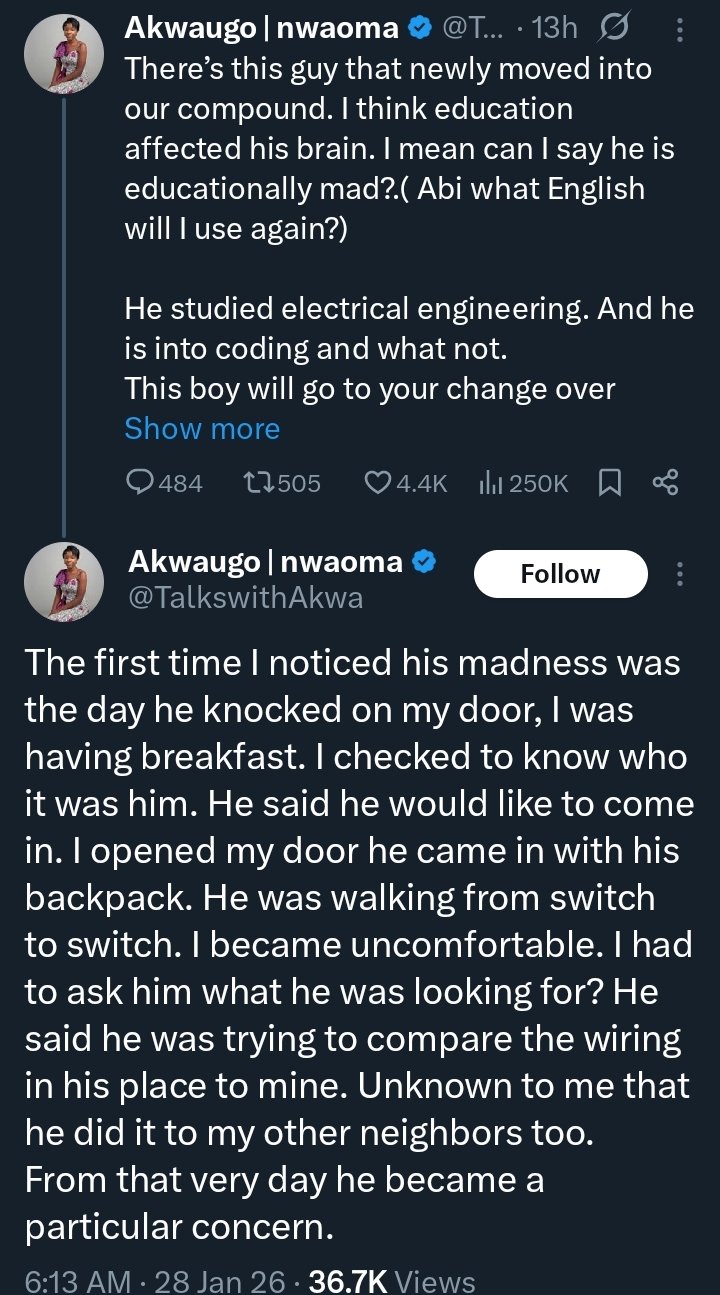The width and height of the screenshot is (720, 1295).
Task: Expand the tweet with Show more
Action: point(202,429)
